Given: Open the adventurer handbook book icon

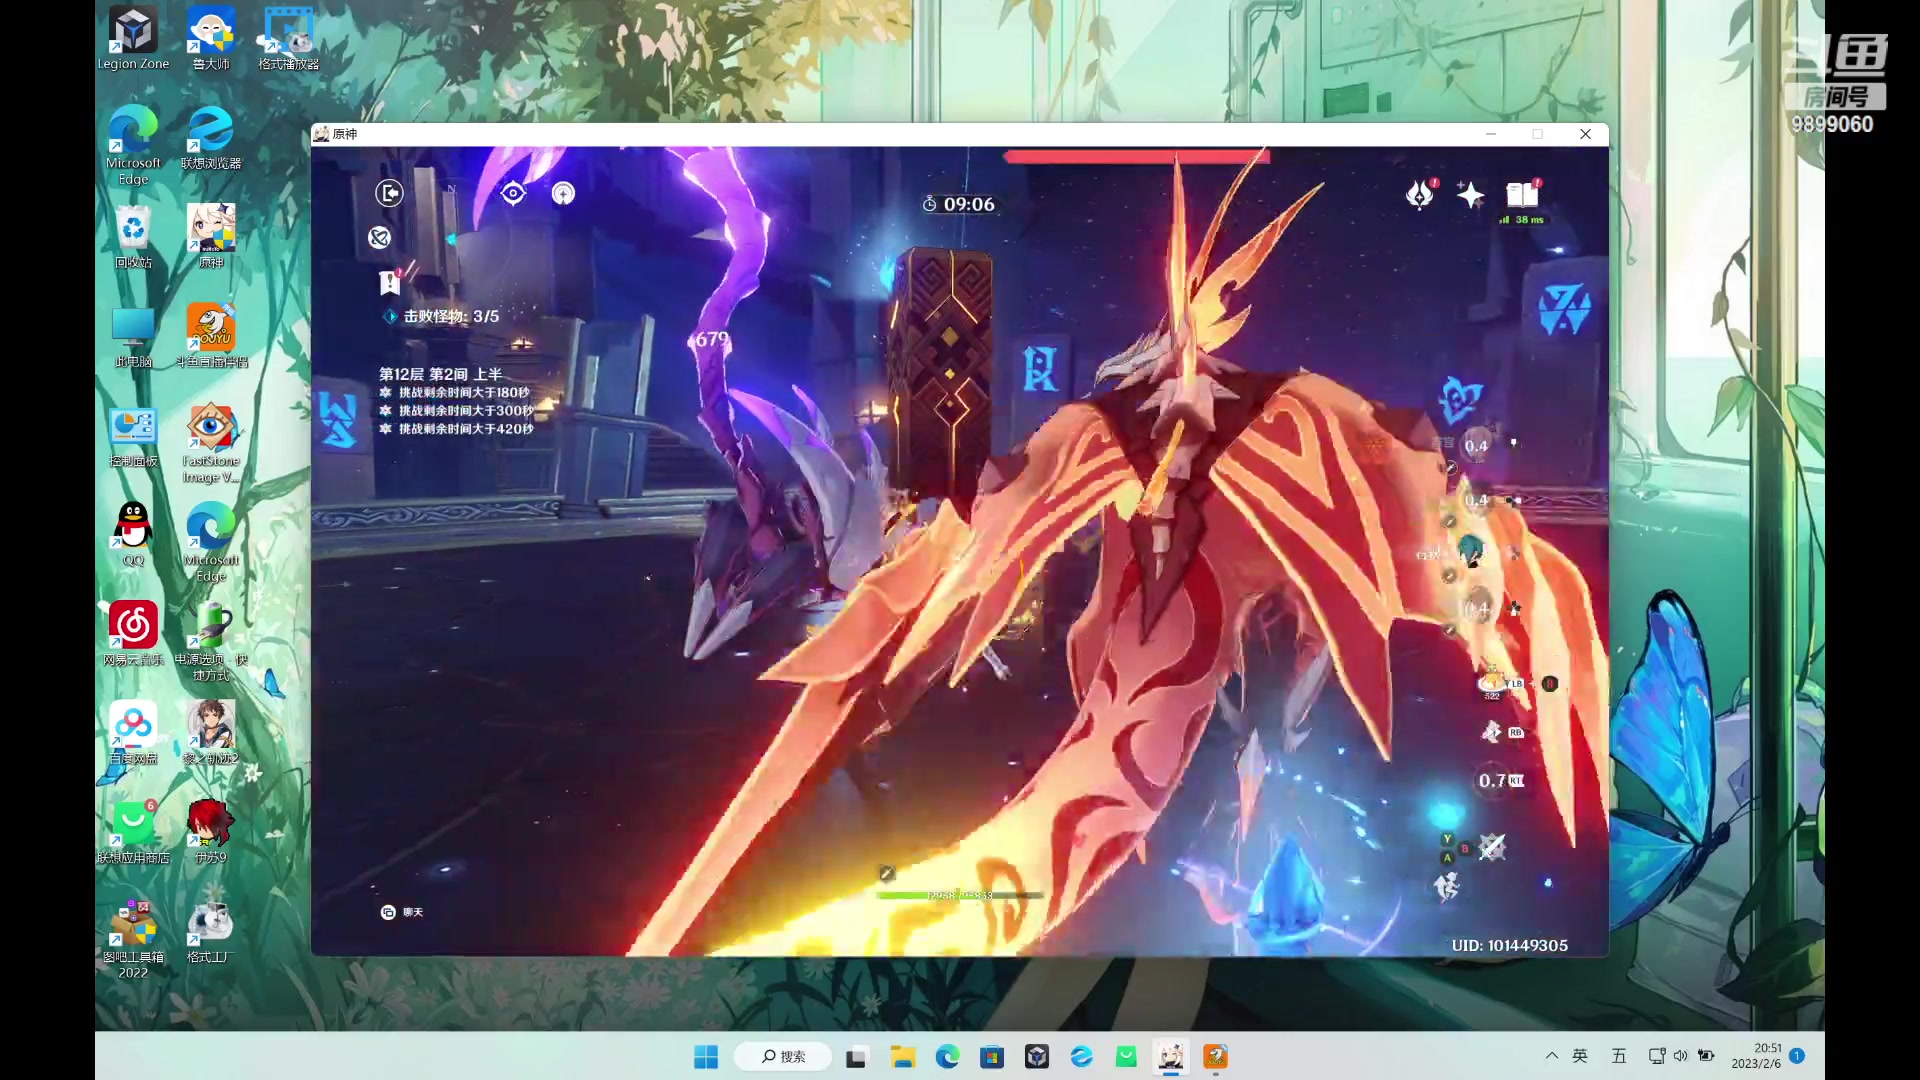Looking at the screenshot, I should point(1522,194).
